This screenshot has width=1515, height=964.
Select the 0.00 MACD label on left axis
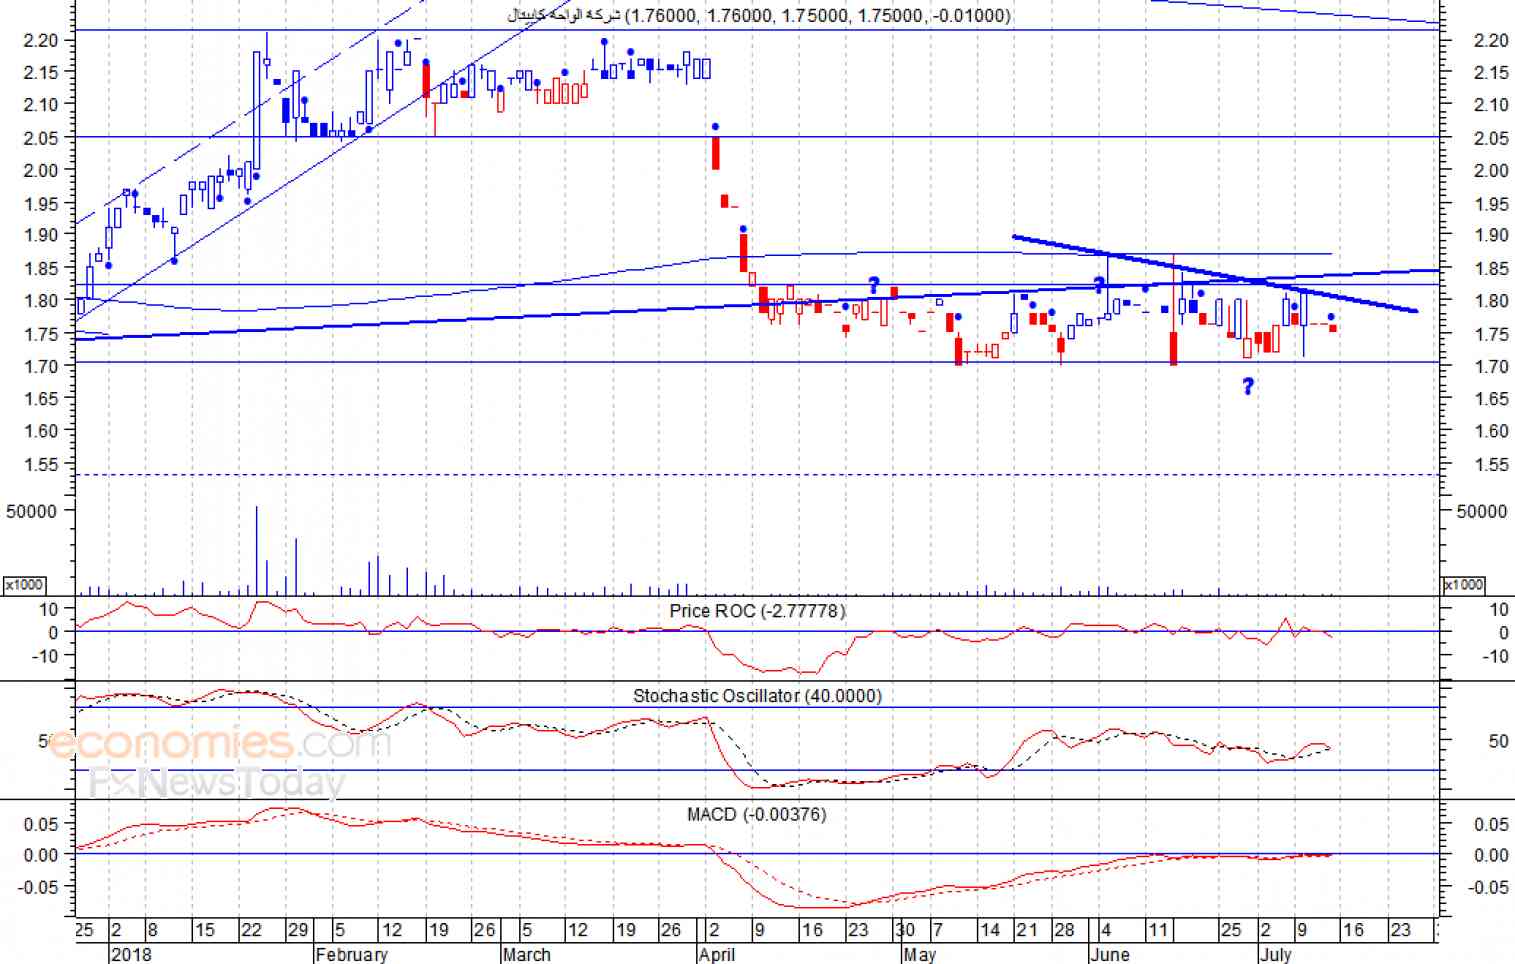click(x=40, y=855)
